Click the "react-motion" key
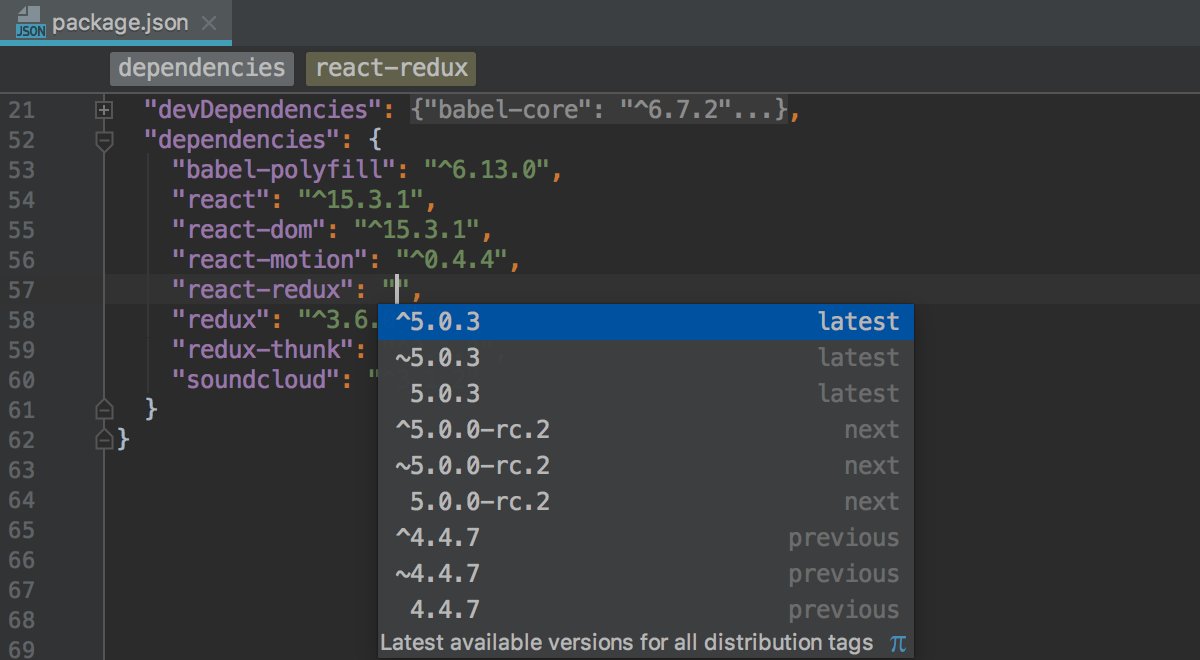1200x660 pixels. (x=271, y=259)
